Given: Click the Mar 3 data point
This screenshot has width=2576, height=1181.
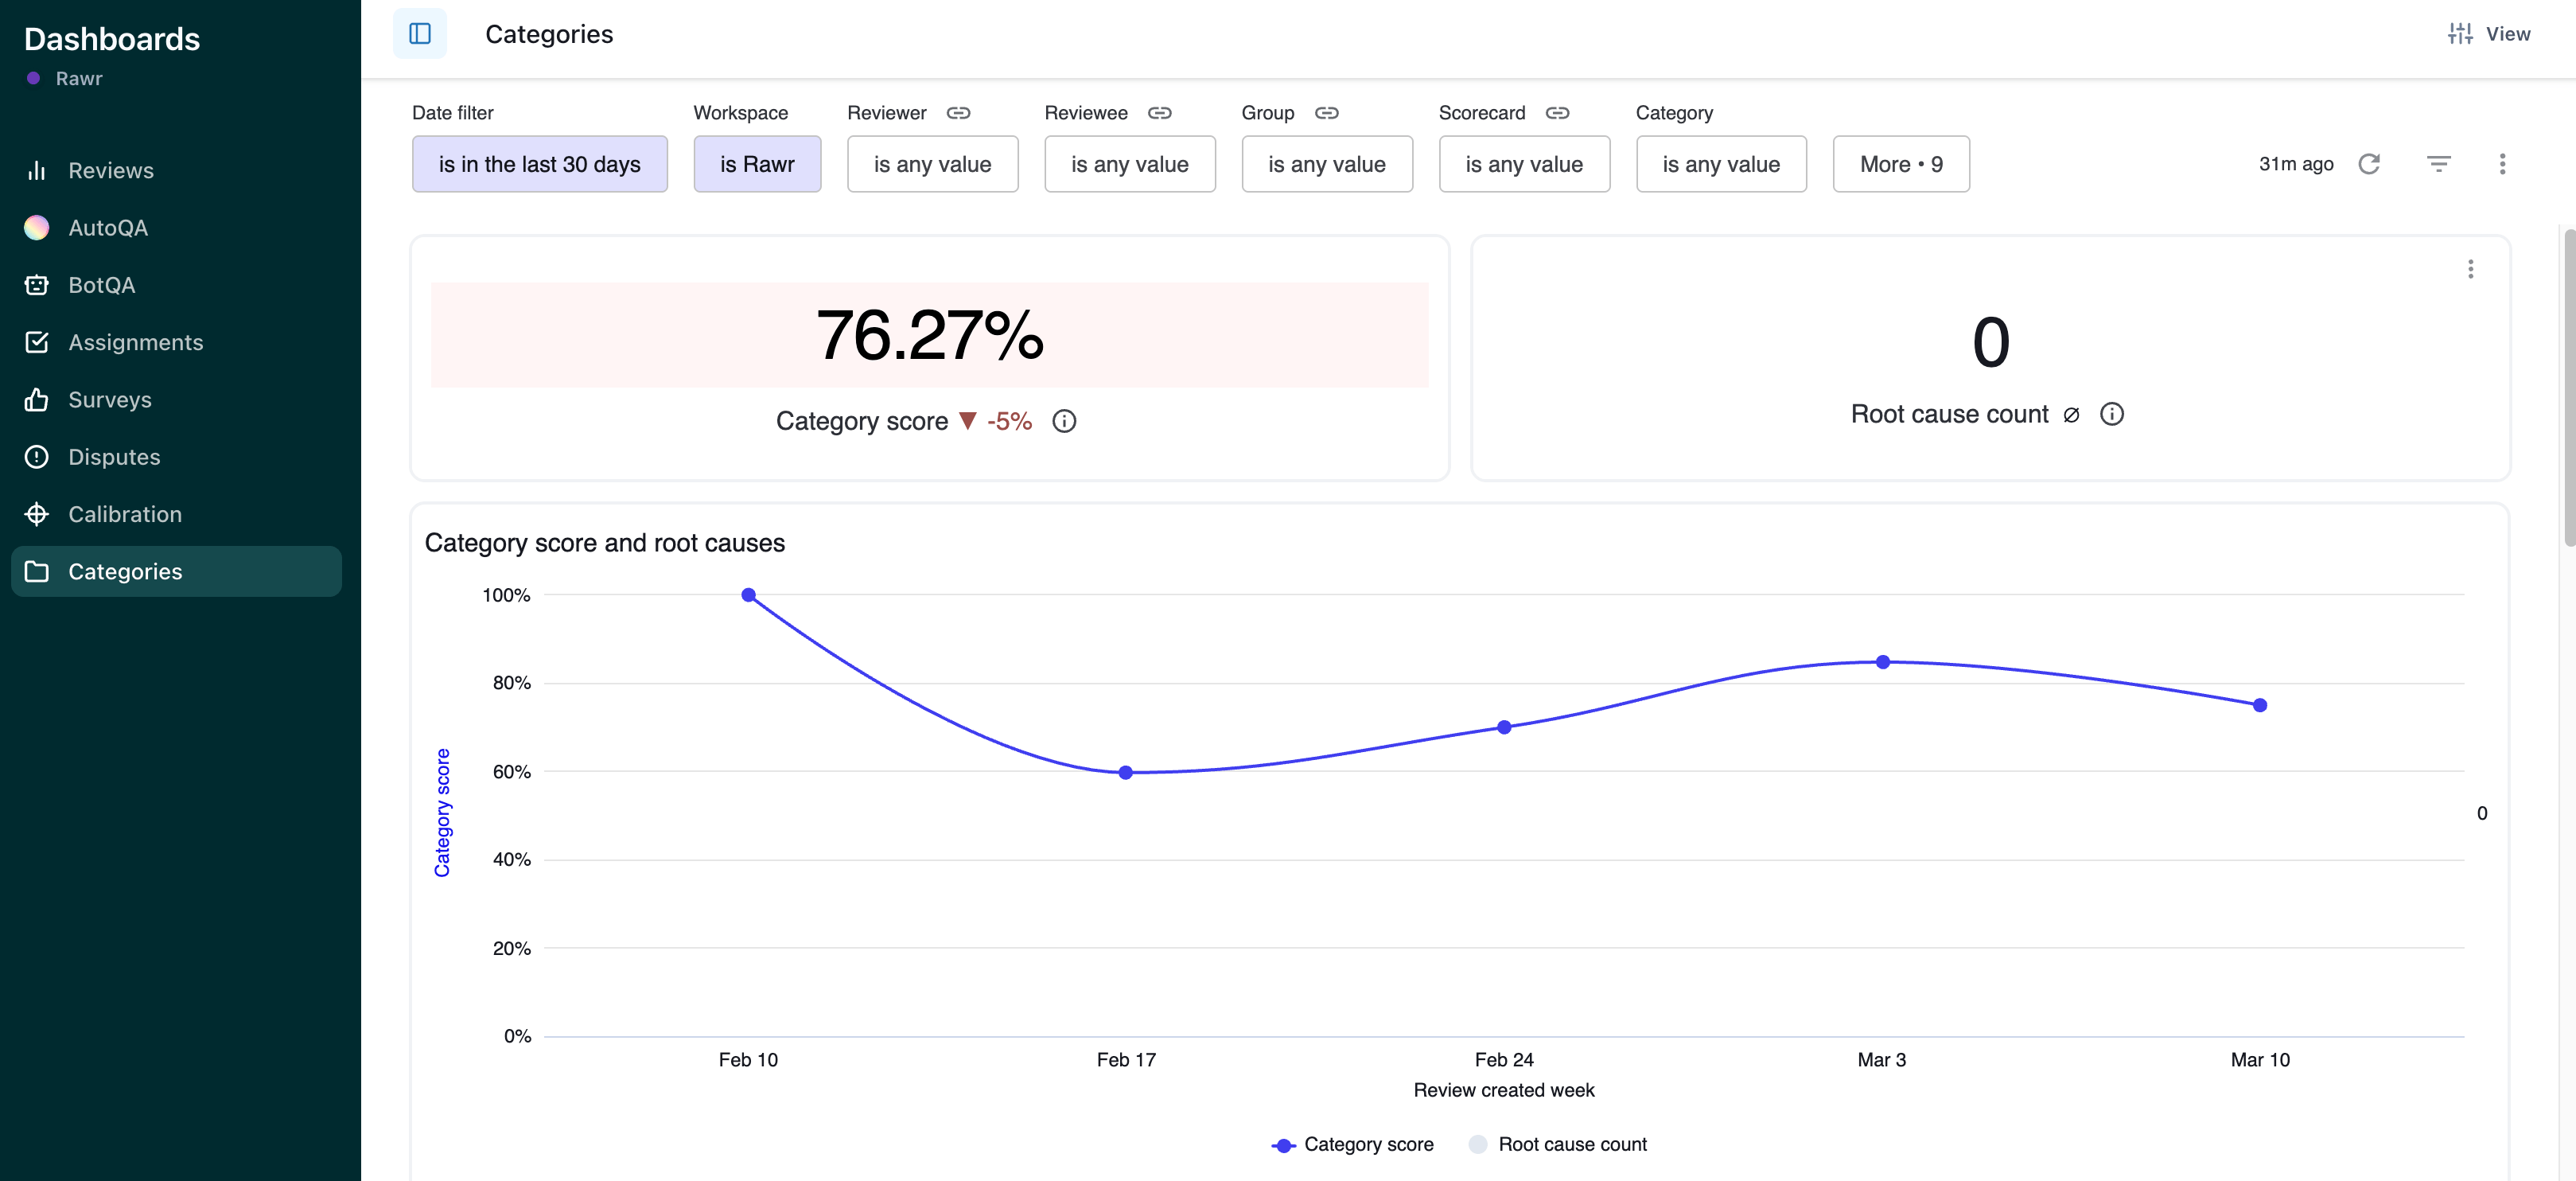Looking at the screenshot, I should 1882,662.
